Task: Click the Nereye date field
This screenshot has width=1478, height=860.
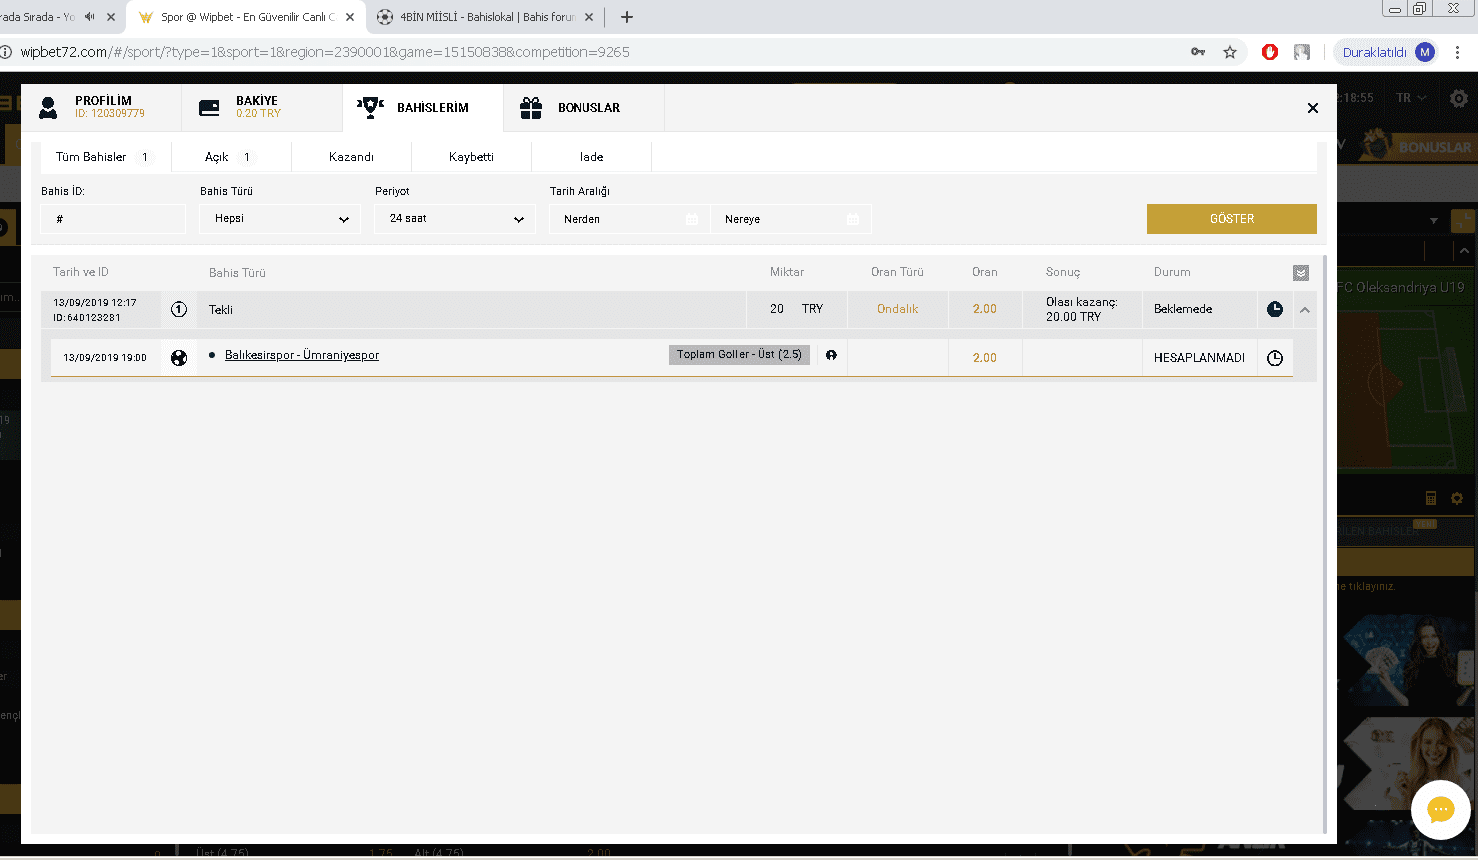Action: pyautogui.click(x=791, y=219)
